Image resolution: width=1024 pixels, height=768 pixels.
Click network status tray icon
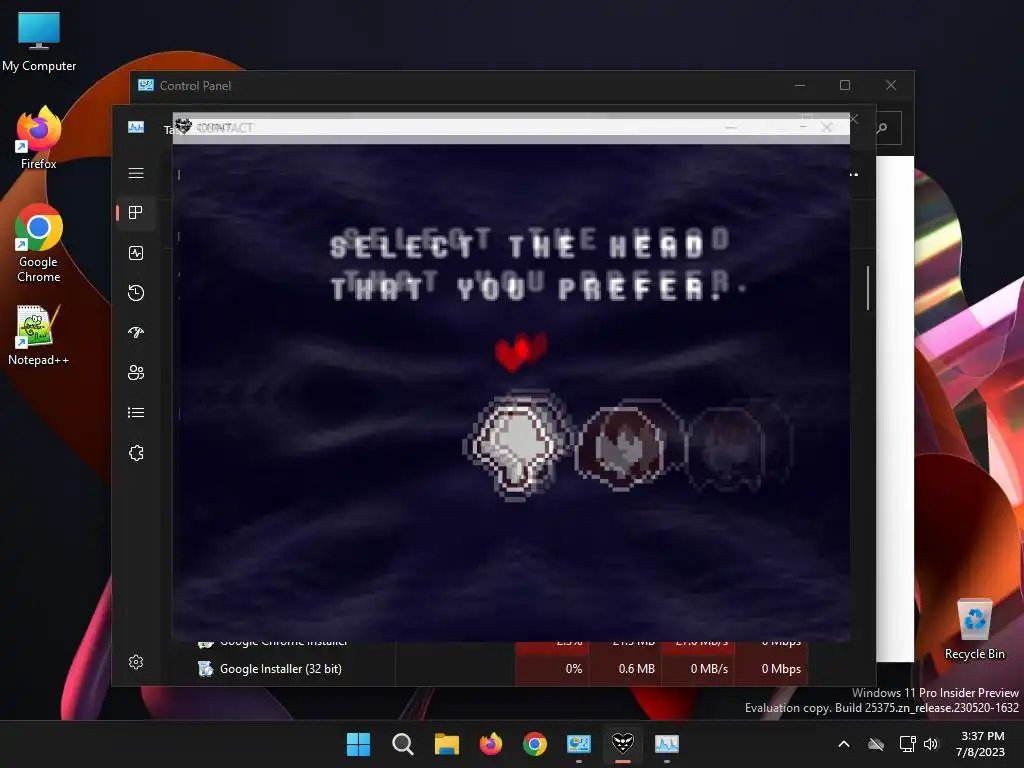coord(907,744)
